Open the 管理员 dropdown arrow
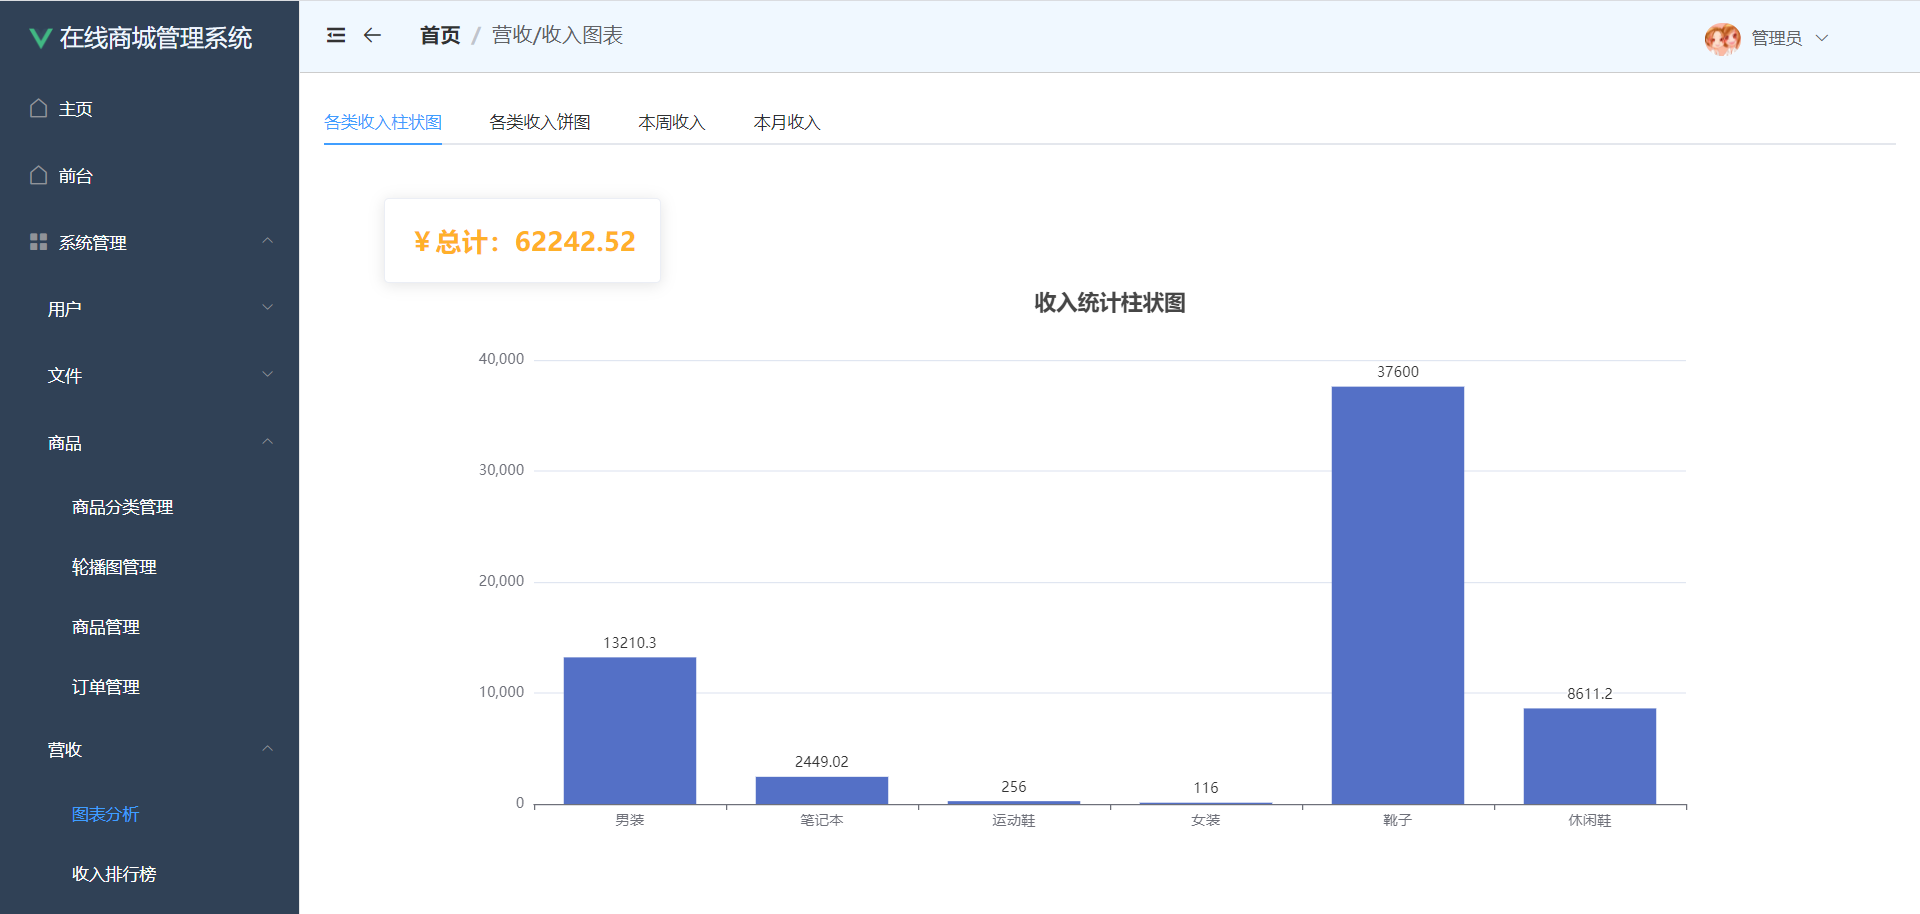 coord(1822,38)
